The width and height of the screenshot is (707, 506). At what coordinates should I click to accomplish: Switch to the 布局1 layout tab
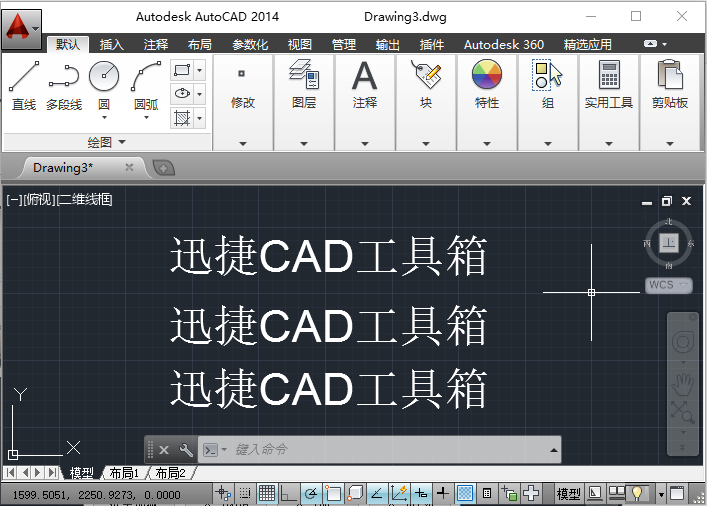point(124,473)
